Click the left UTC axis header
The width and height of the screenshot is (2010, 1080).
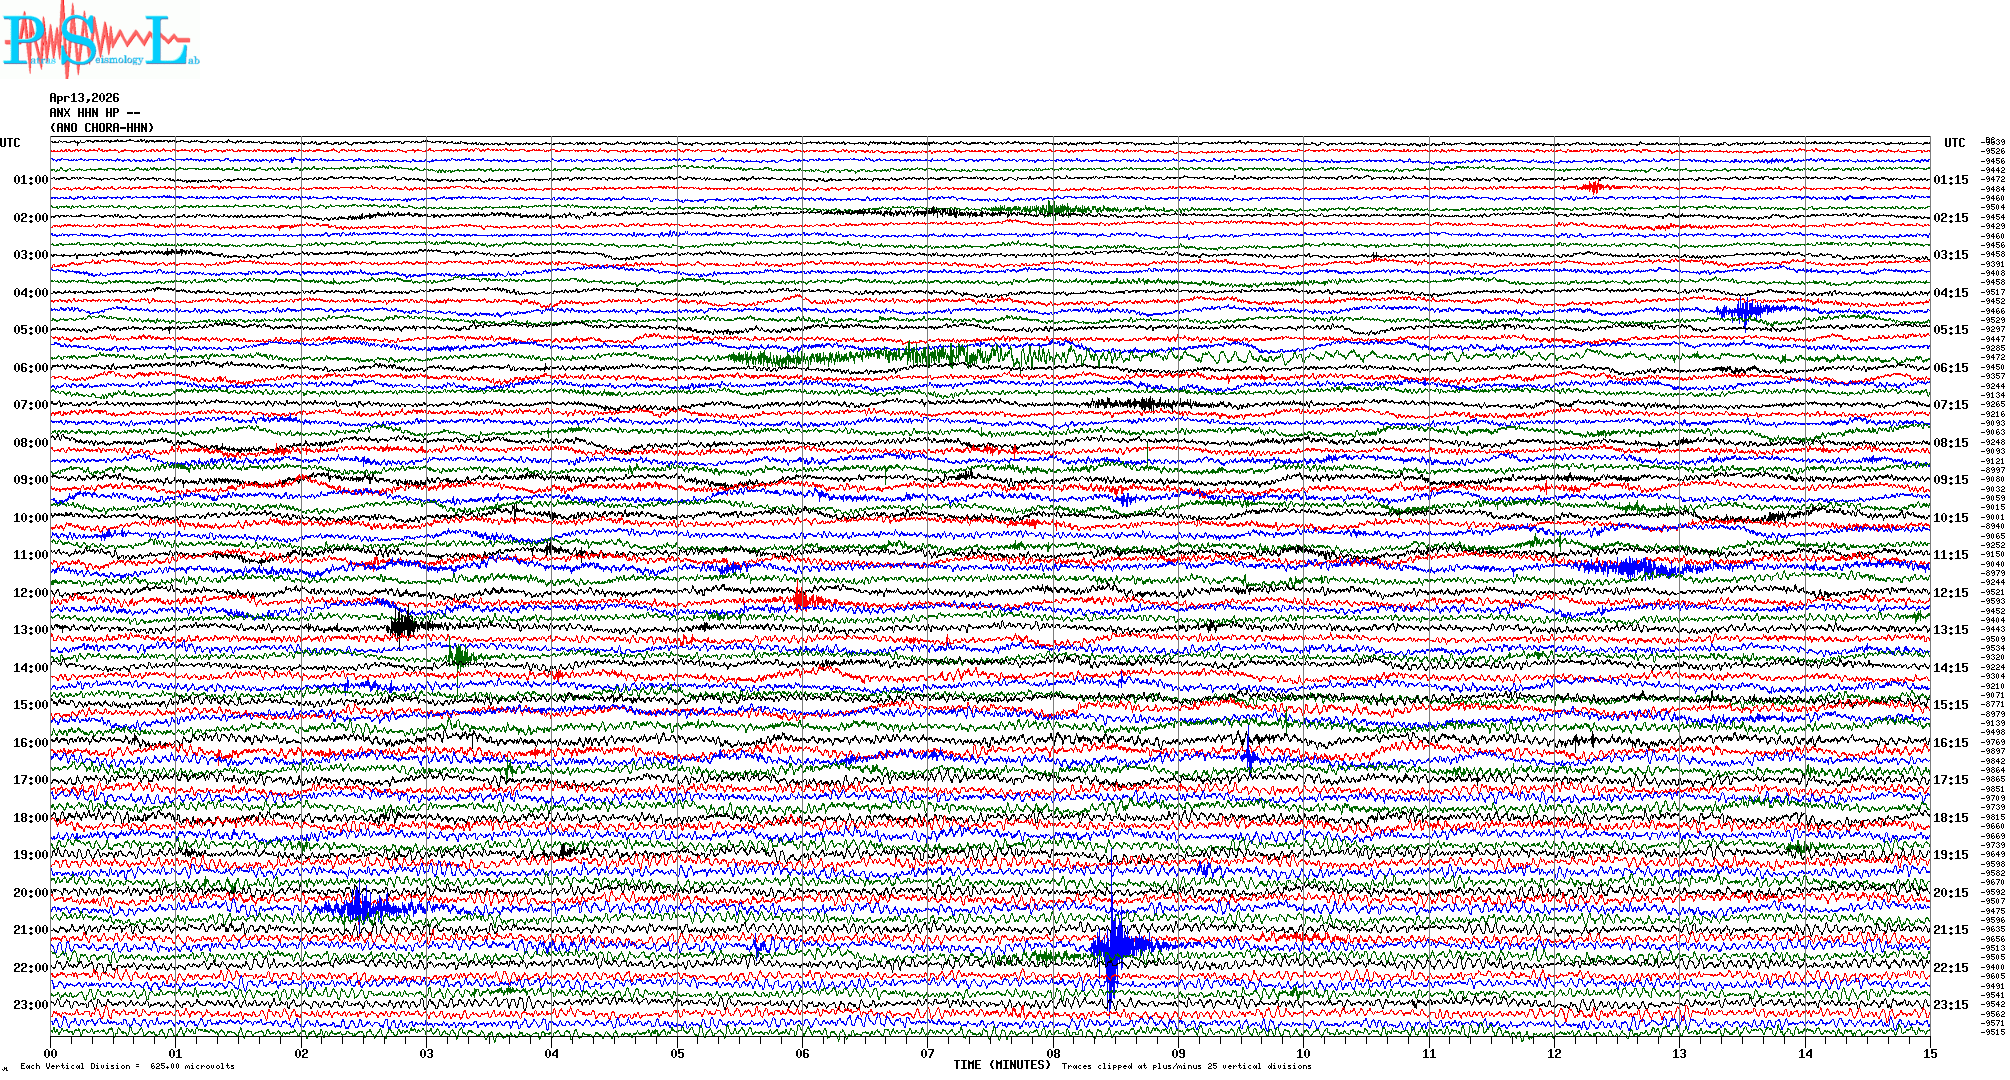[x=10, y=143]
